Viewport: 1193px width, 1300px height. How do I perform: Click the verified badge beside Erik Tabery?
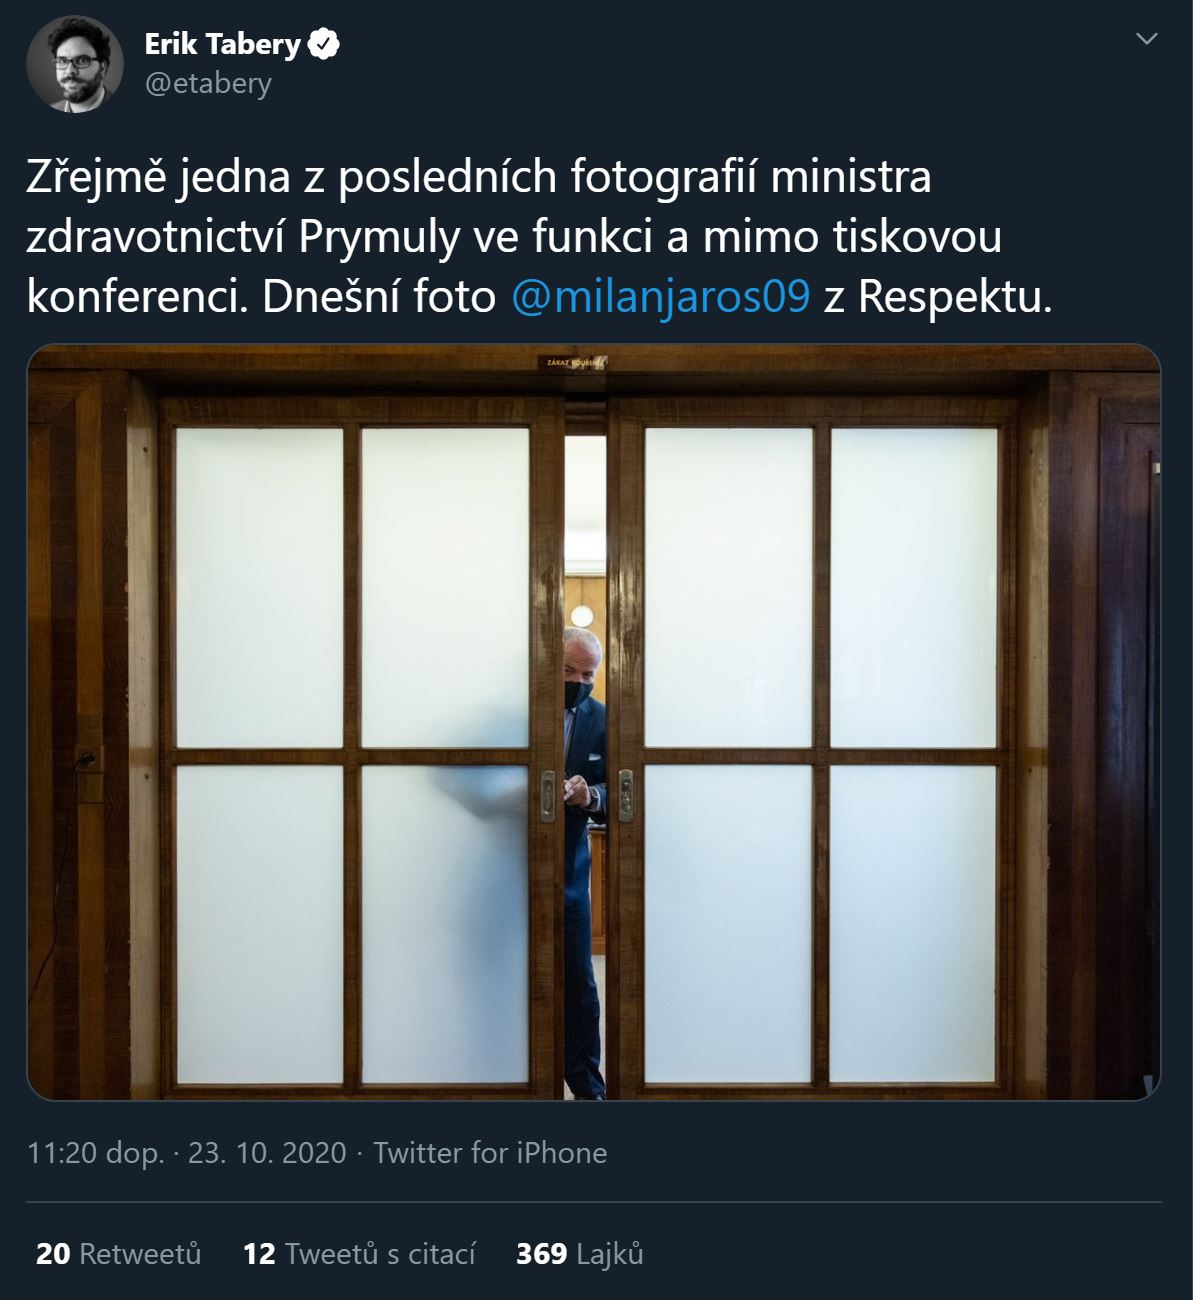(x=324, y=44)
